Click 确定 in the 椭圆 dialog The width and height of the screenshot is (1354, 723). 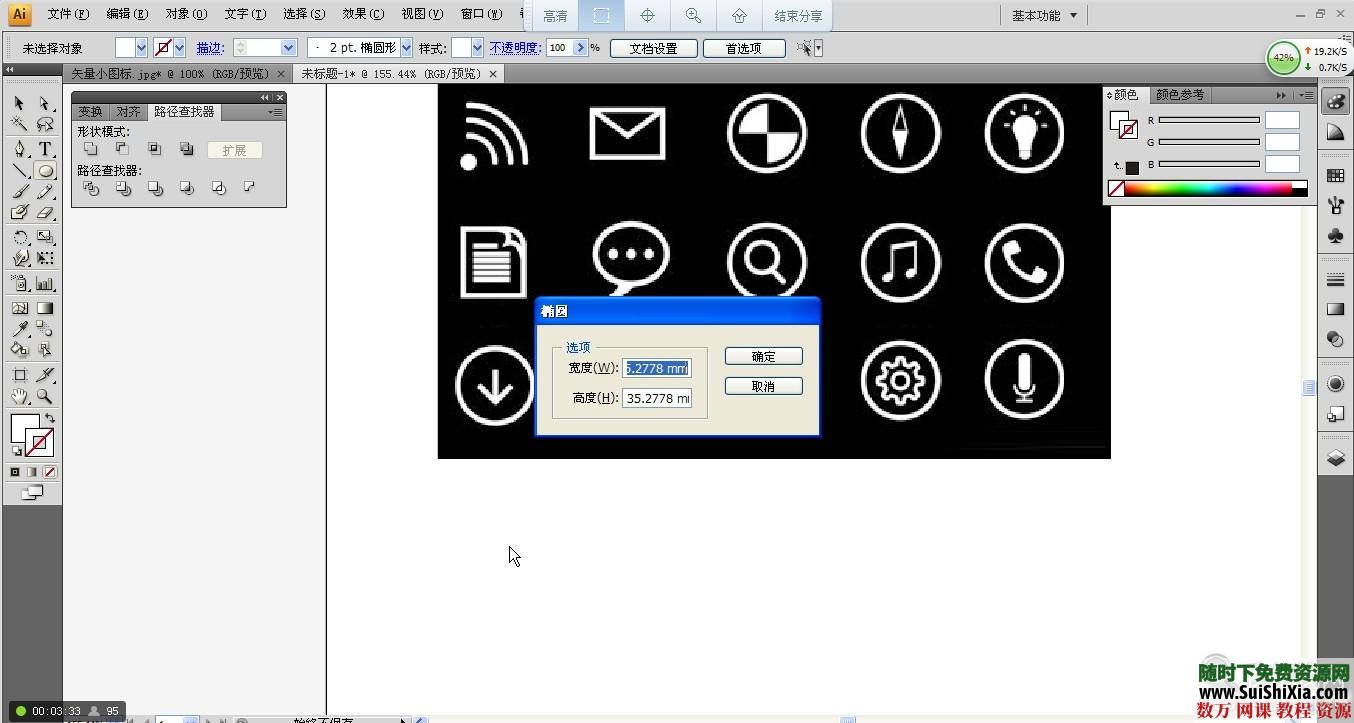click(764, 356)
